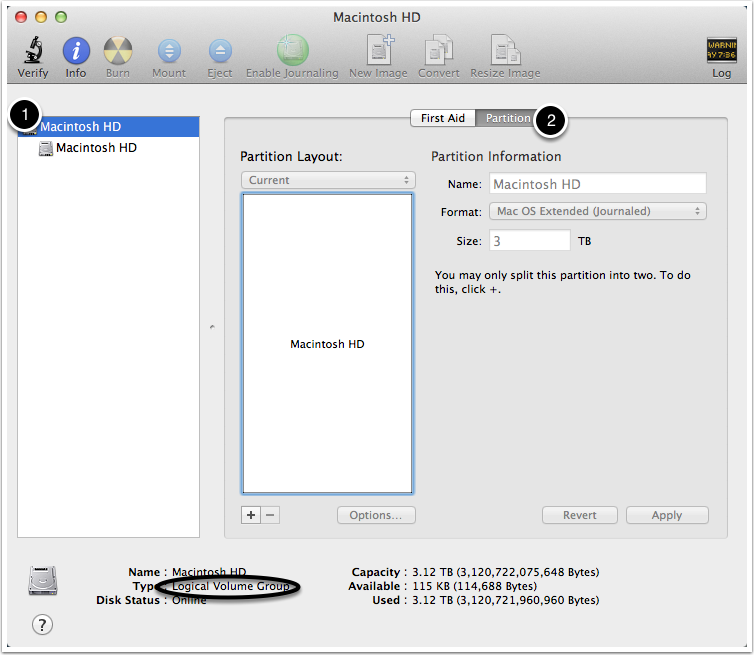Click the sidebar splitter handle
Image resolution: width=754 pixels, height=655 pixels.
pos(212,327)
